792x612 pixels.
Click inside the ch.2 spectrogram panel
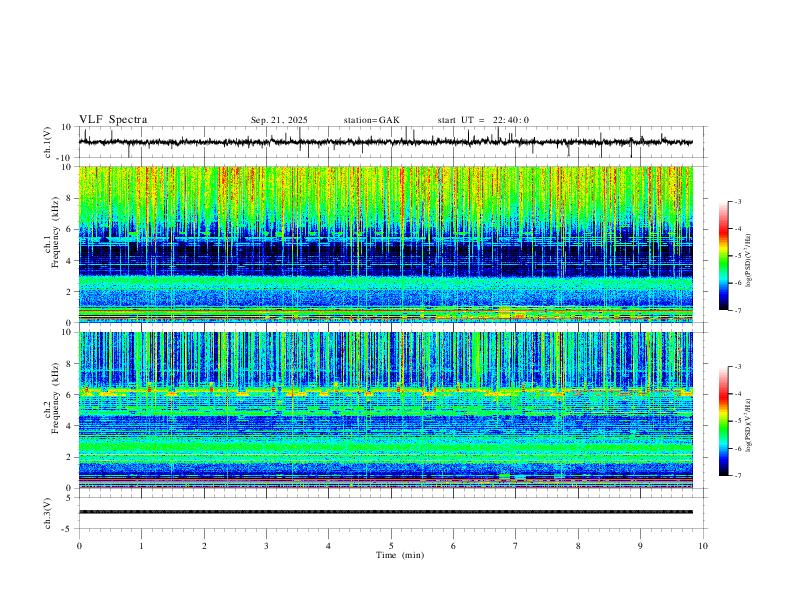point(385,410)
